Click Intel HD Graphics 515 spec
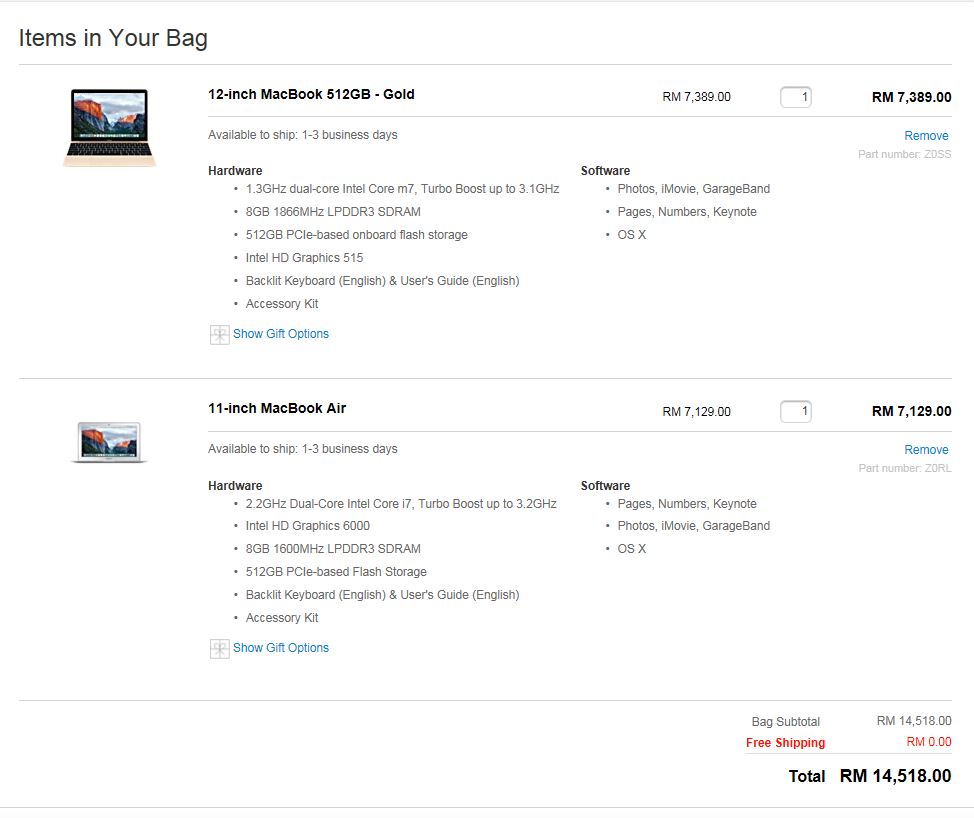The image size is (974, 818). click(304, 258)
